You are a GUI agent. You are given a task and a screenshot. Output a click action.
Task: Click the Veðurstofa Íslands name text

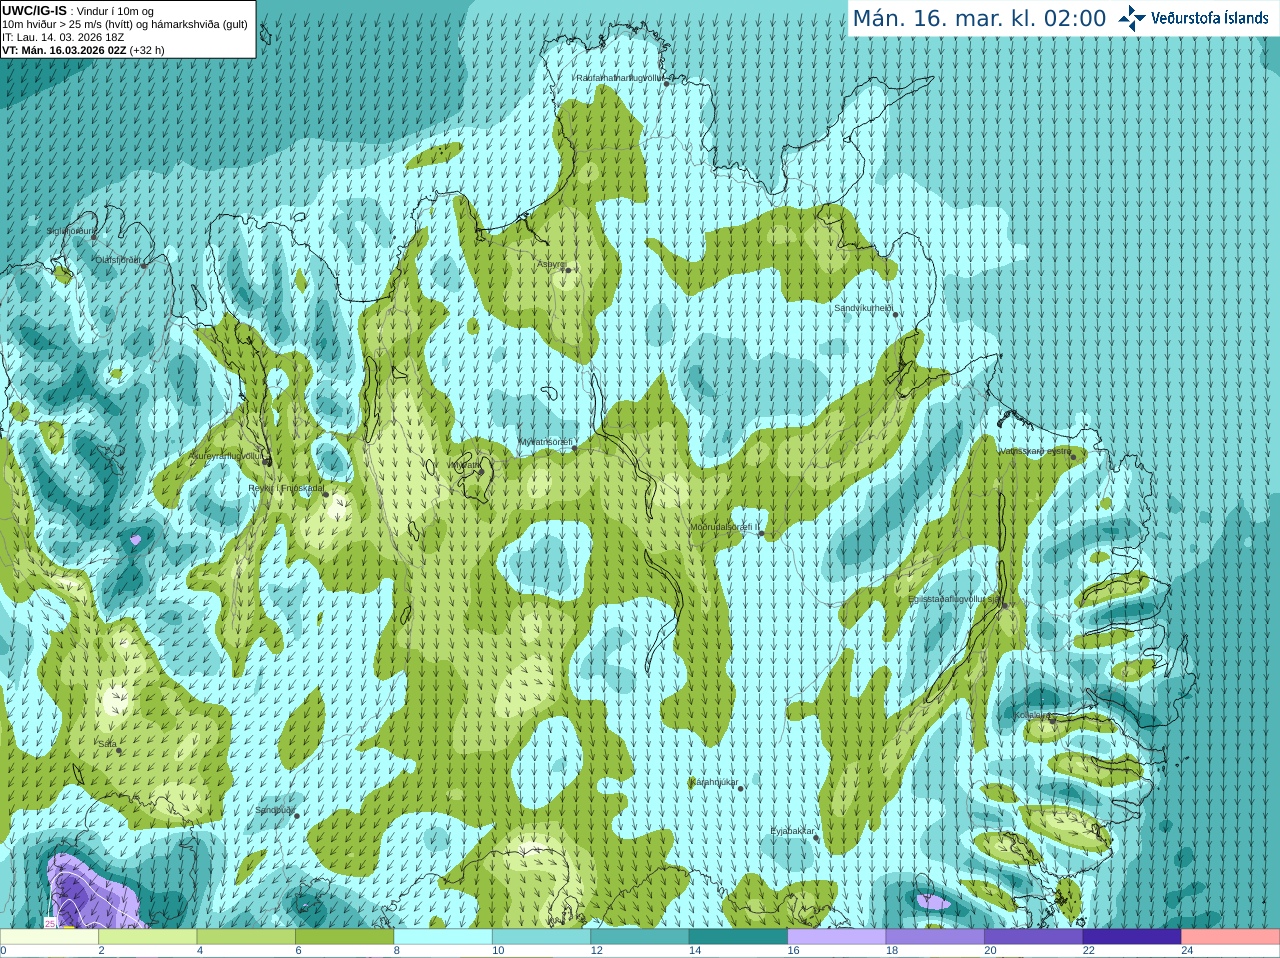[1210, 18]
